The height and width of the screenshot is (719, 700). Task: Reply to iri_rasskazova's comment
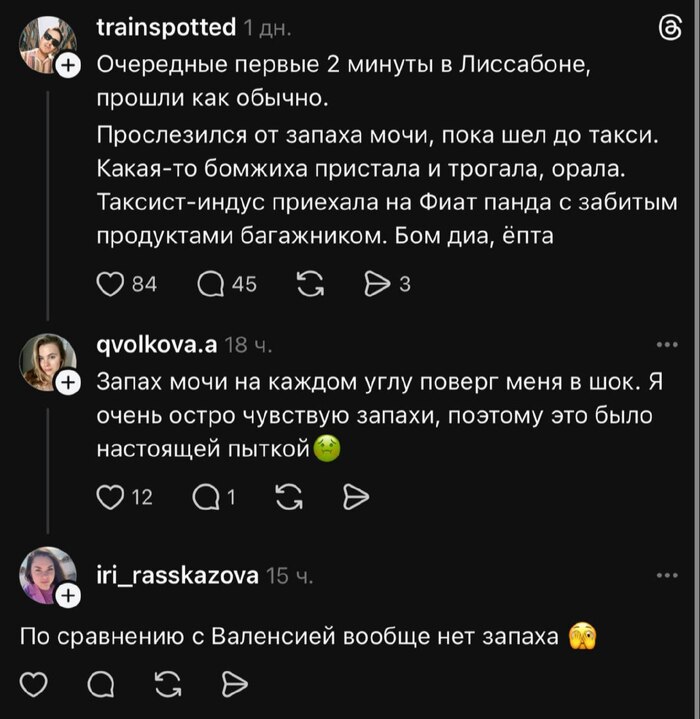[100, 684]
